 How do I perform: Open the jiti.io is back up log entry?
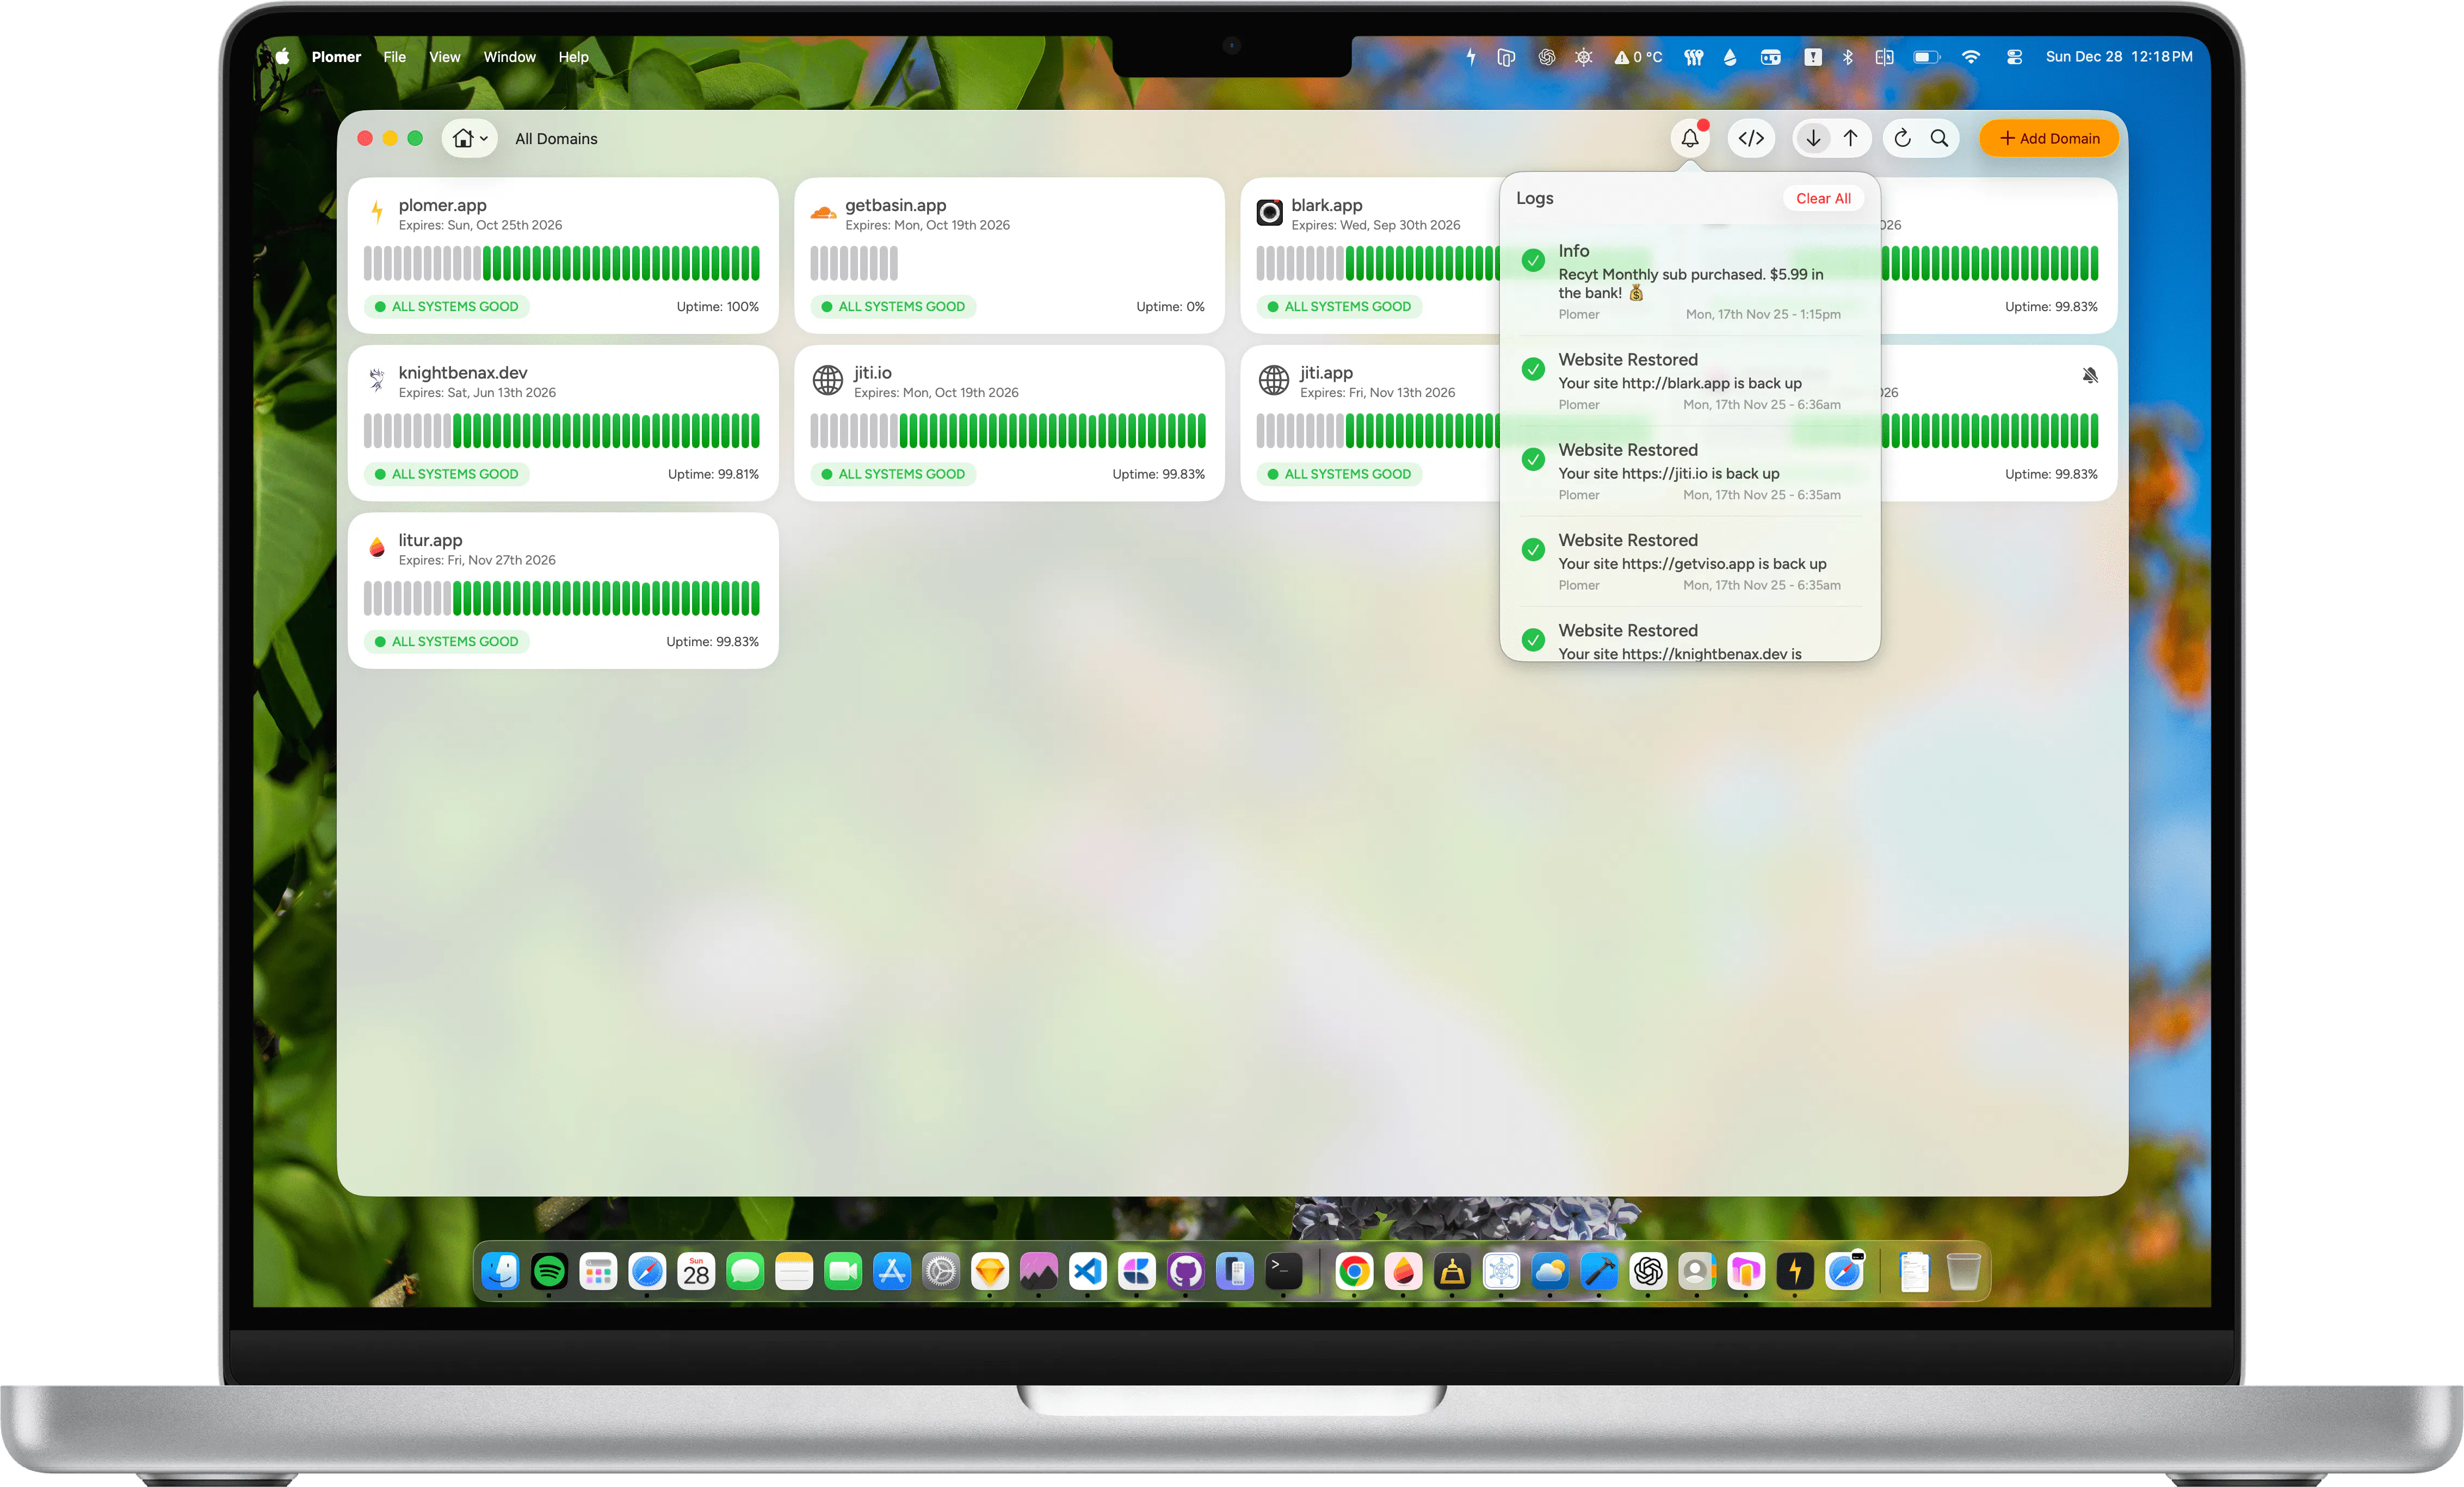(x=1691, y=471)
